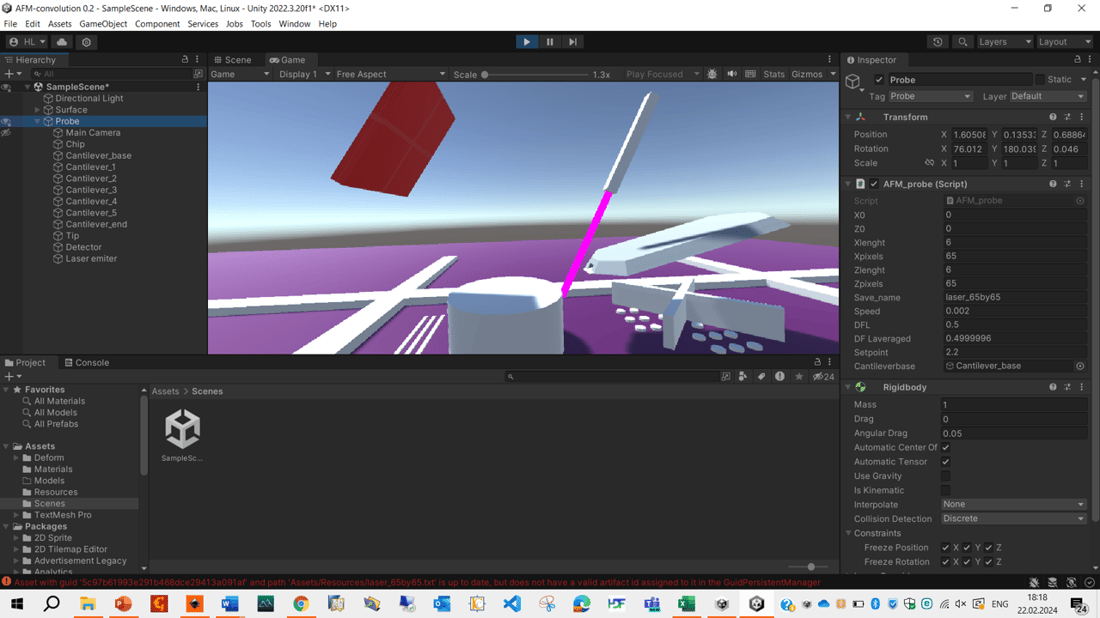Enable Is Kinematic checkbox
The image size is (1100, 618).
(946, 490)
